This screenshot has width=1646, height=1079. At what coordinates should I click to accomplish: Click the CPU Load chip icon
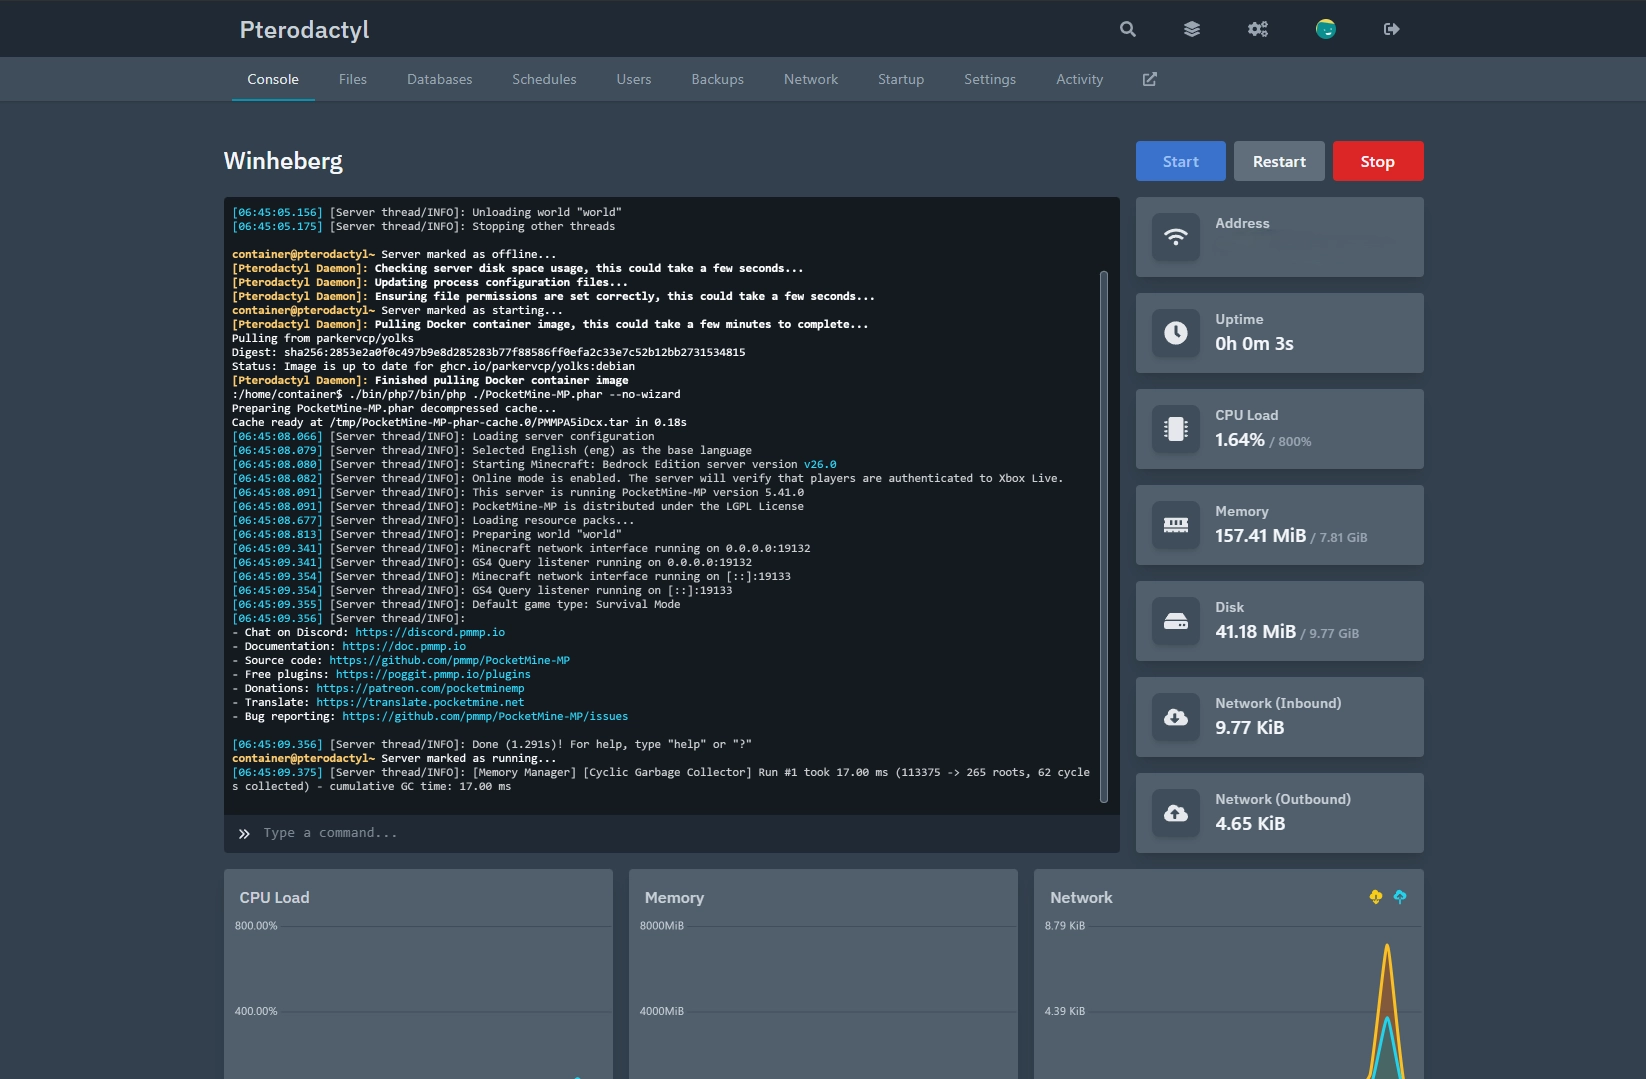pyautogui.click(x=1176, y=429)
